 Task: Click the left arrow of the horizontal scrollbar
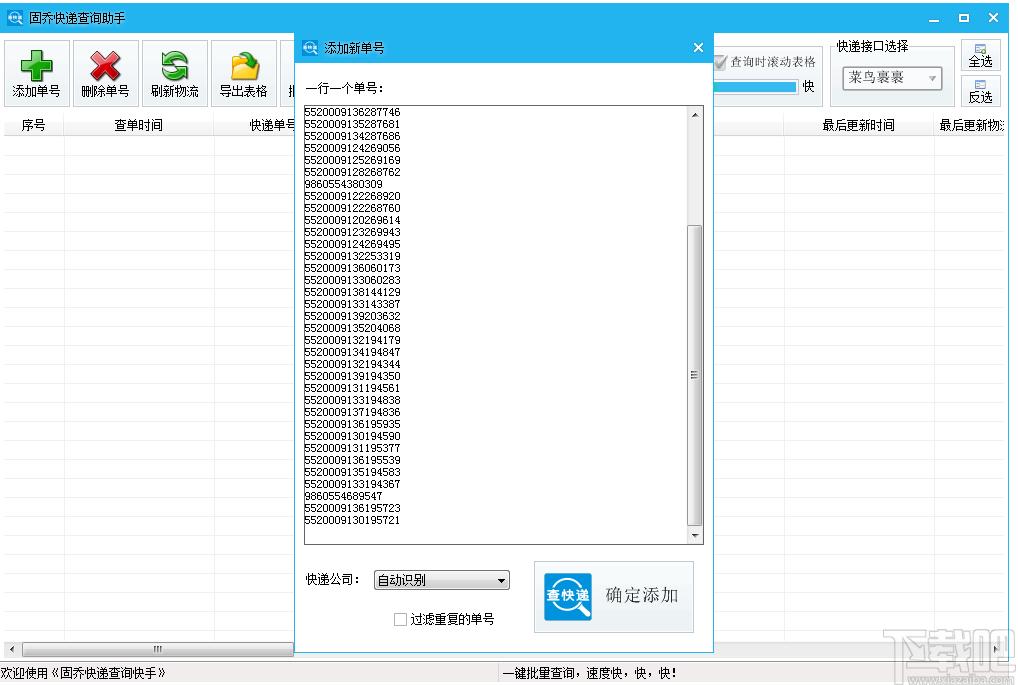click(12, 649)
